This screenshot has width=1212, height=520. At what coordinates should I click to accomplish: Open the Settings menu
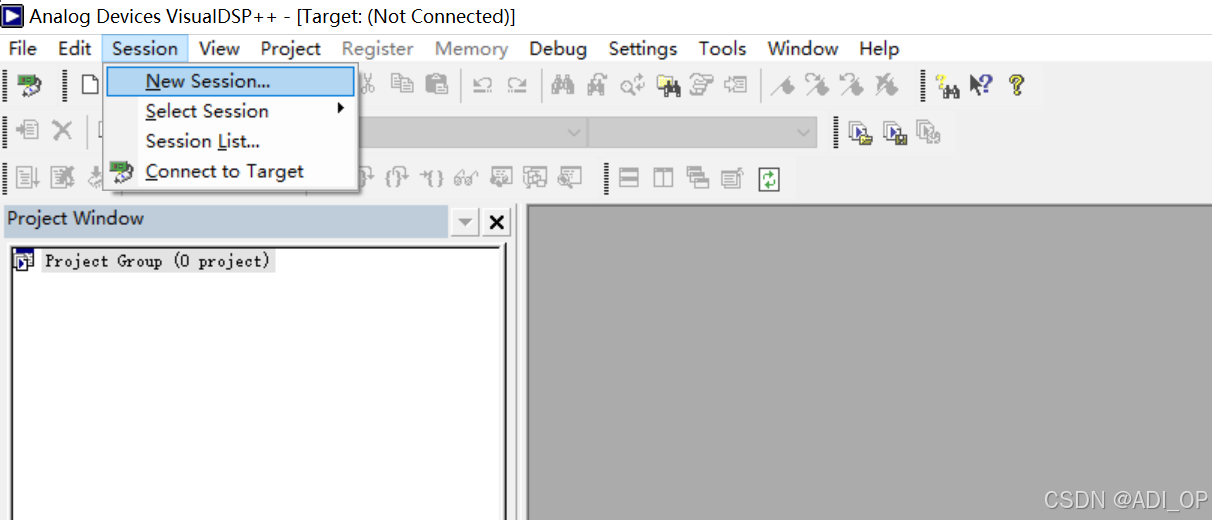643,48
